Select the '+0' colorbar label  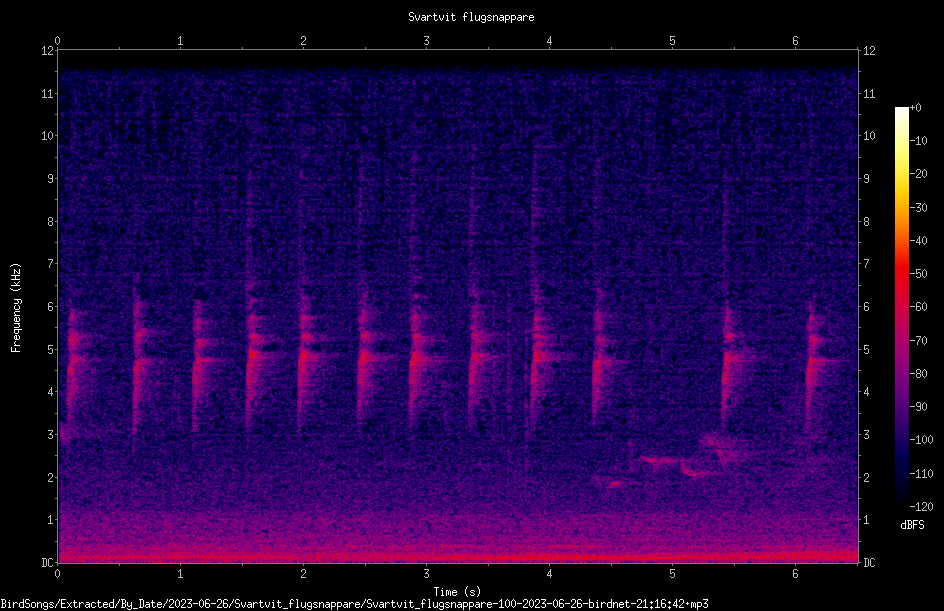pos(916,108)
